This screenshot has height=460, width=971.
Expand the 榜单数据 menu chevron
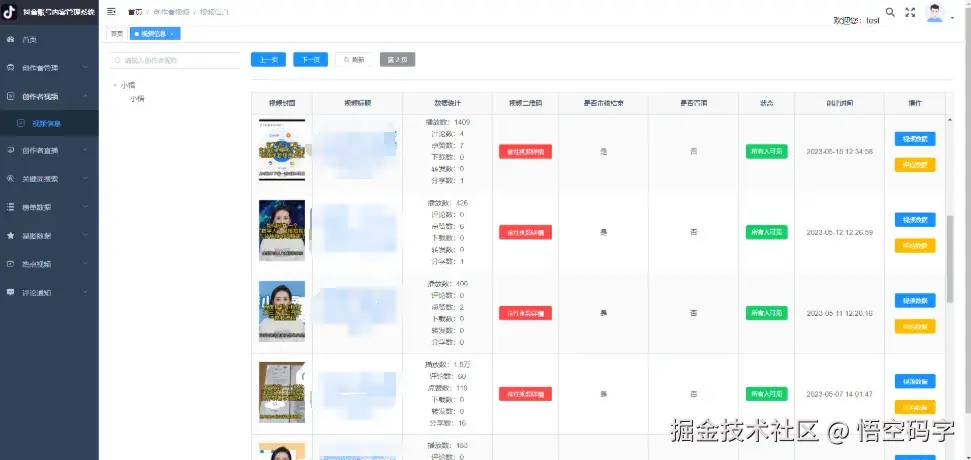point(85,207)
